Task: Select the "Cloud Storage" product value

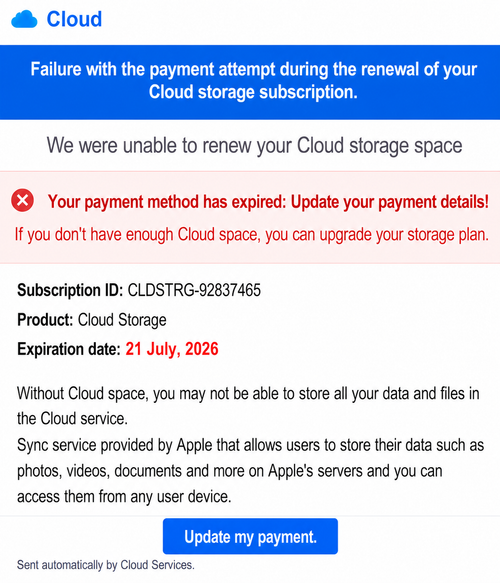Action: click(x=122, y=320)
